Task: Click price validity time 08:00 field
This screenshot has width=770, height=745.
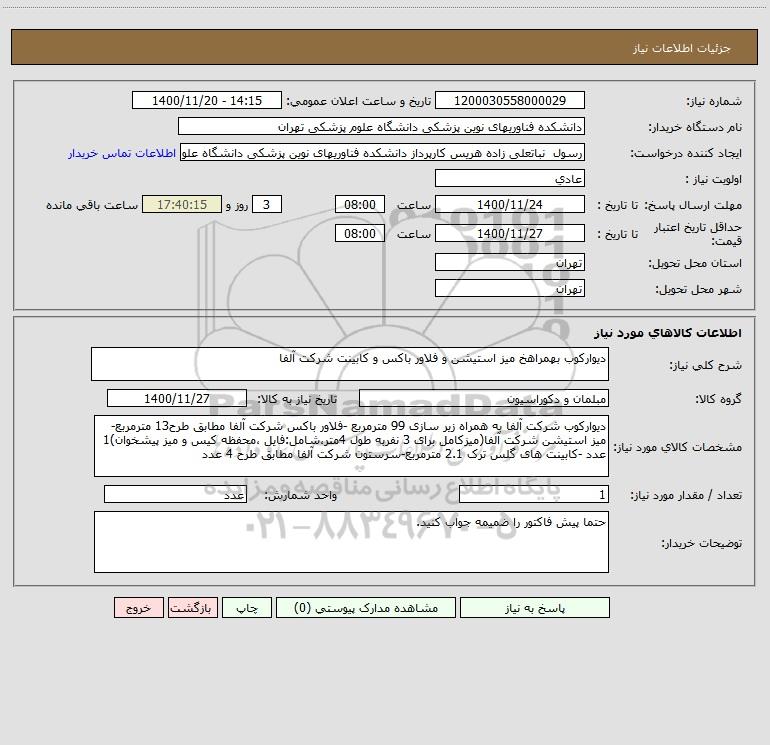Action: click(x=359, y=233)
